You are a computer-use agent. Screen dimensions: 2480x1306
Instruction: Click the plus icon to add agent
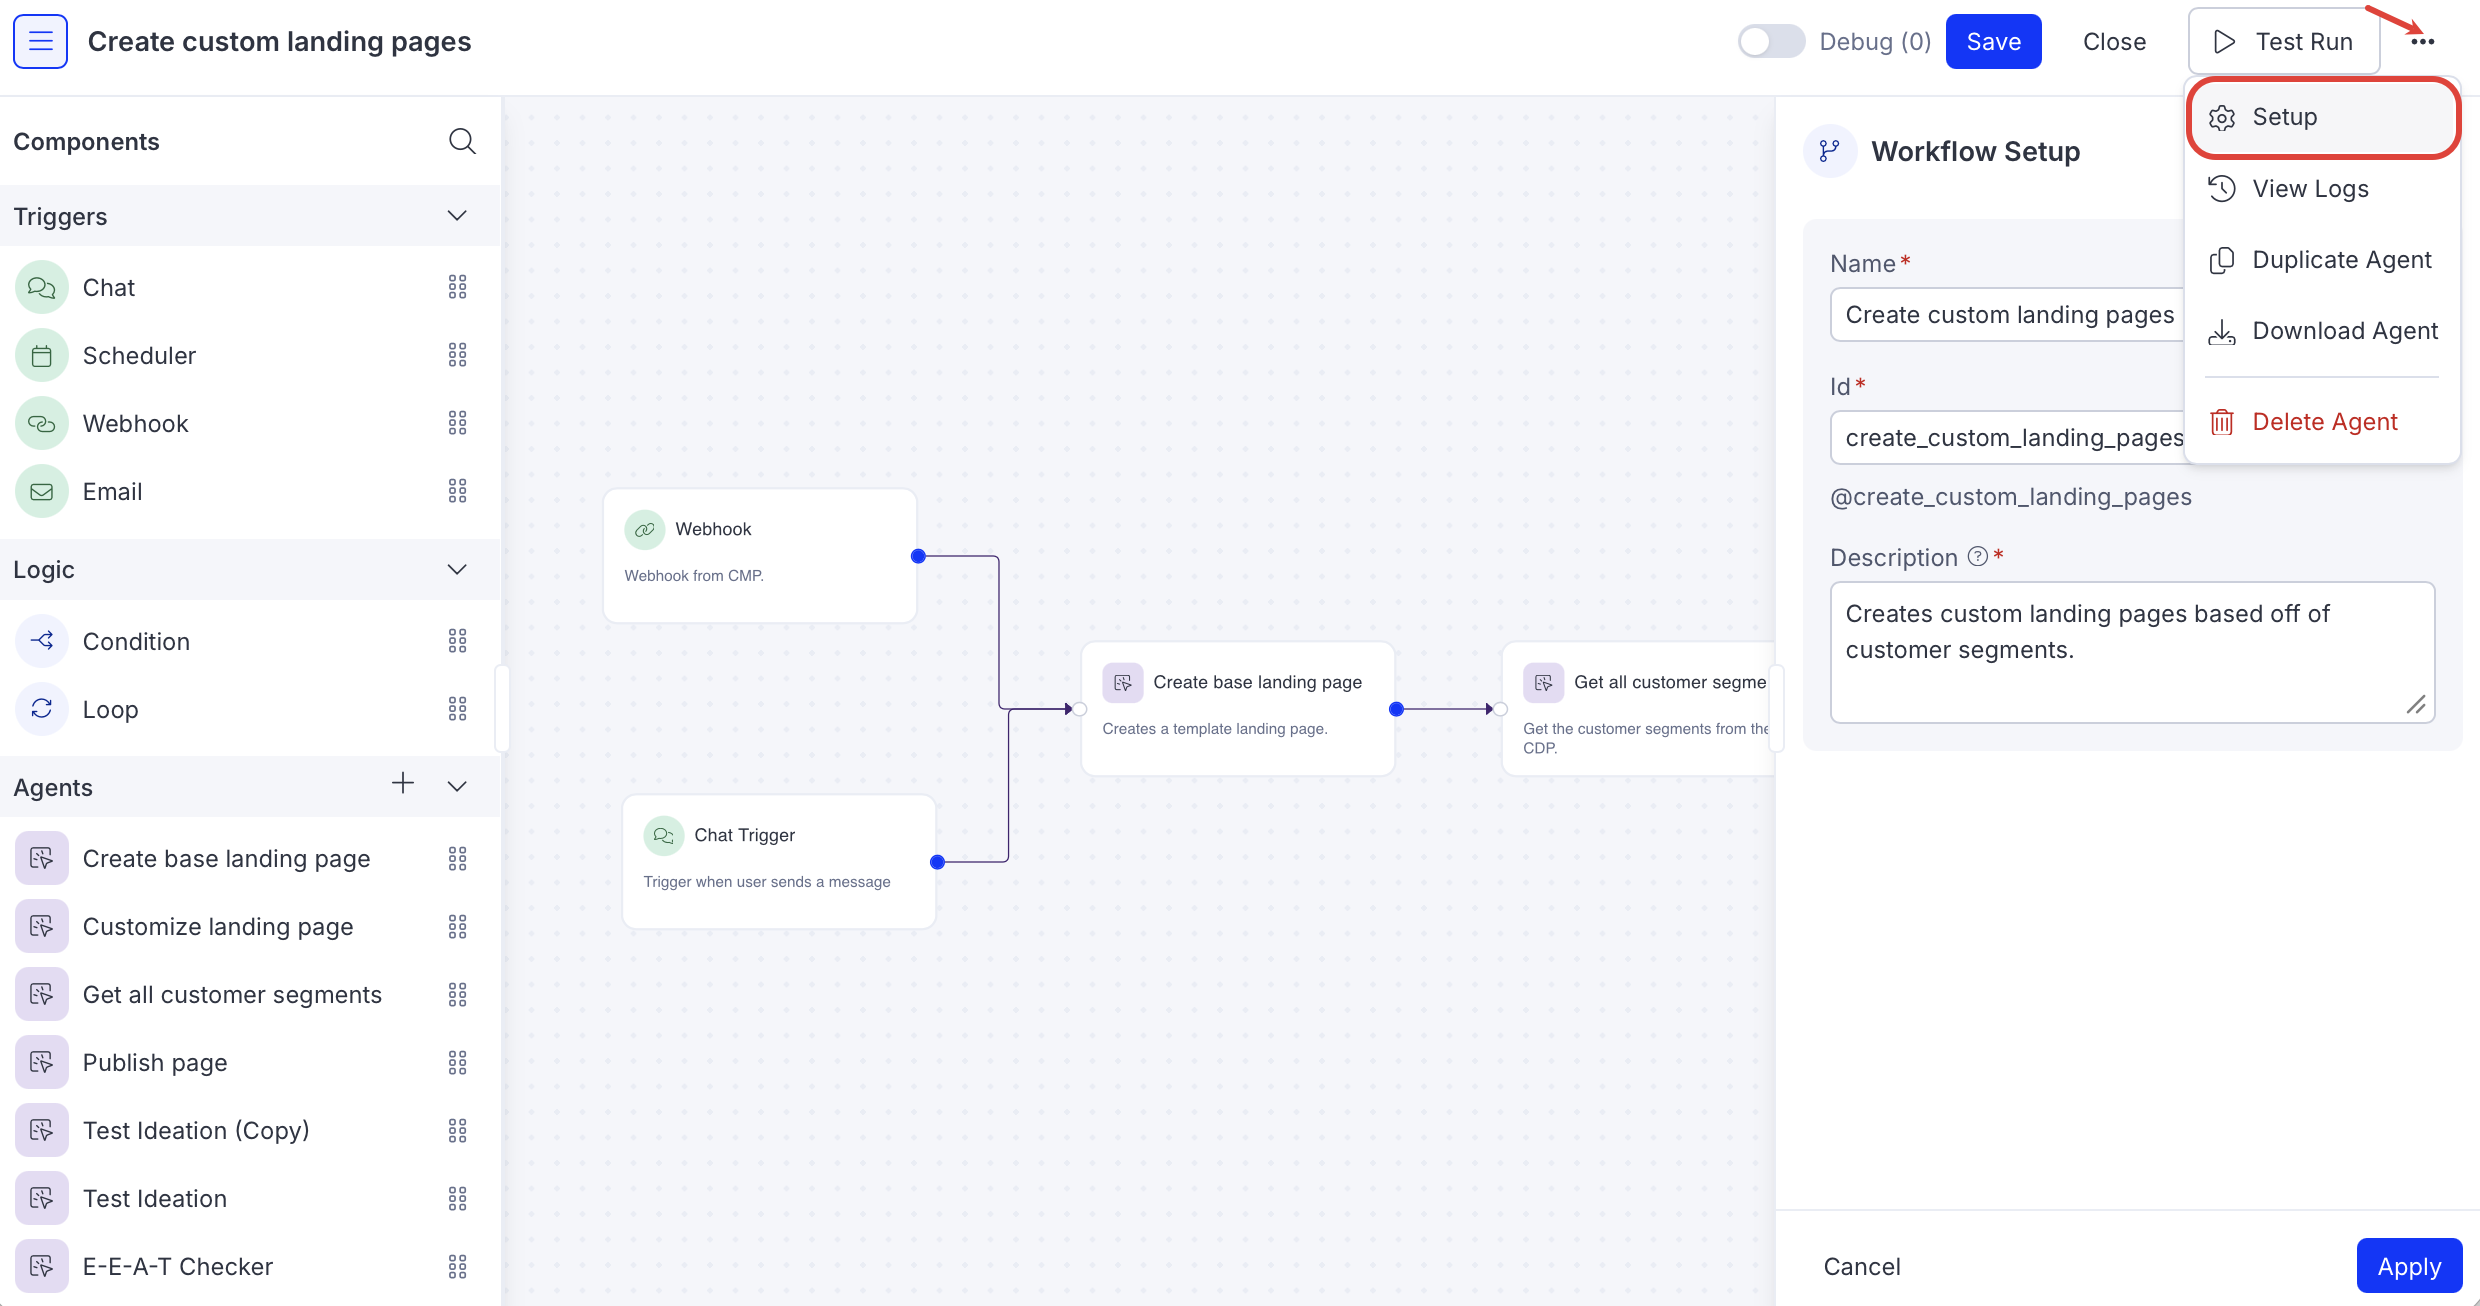click(x=402, y=783)
